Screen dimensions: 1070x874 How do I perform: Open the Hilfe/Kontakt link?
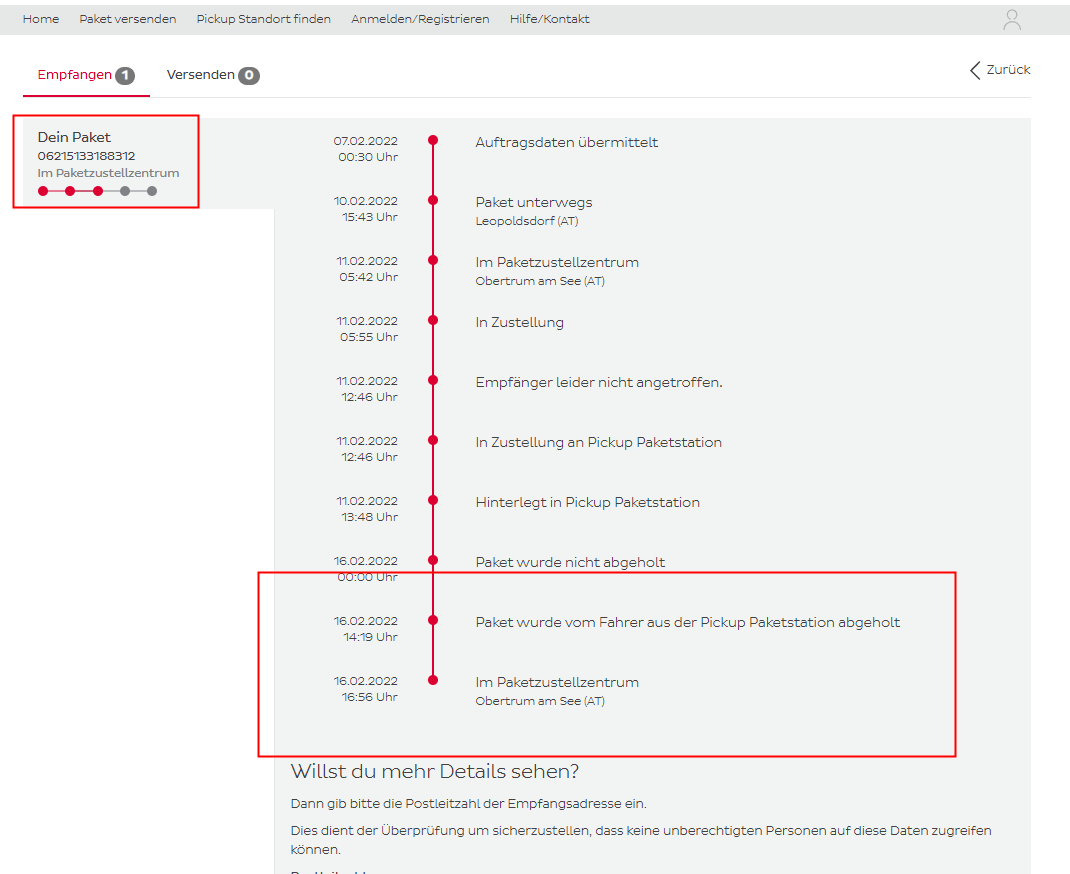click(549, 19)
